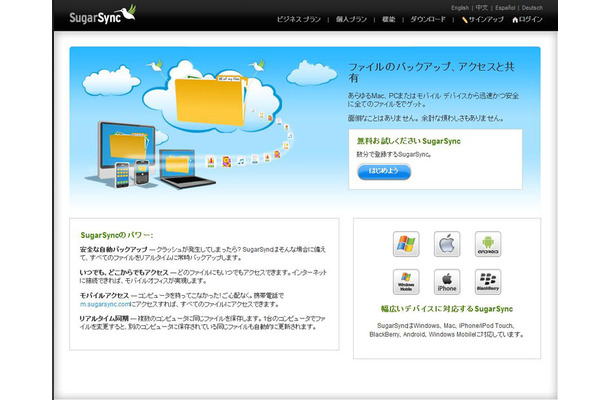The height and width of the screenshot is (400, 610).
Task: Select the BlackBerry platform icon
Action: pyautogui.click(x=487, y=282)
